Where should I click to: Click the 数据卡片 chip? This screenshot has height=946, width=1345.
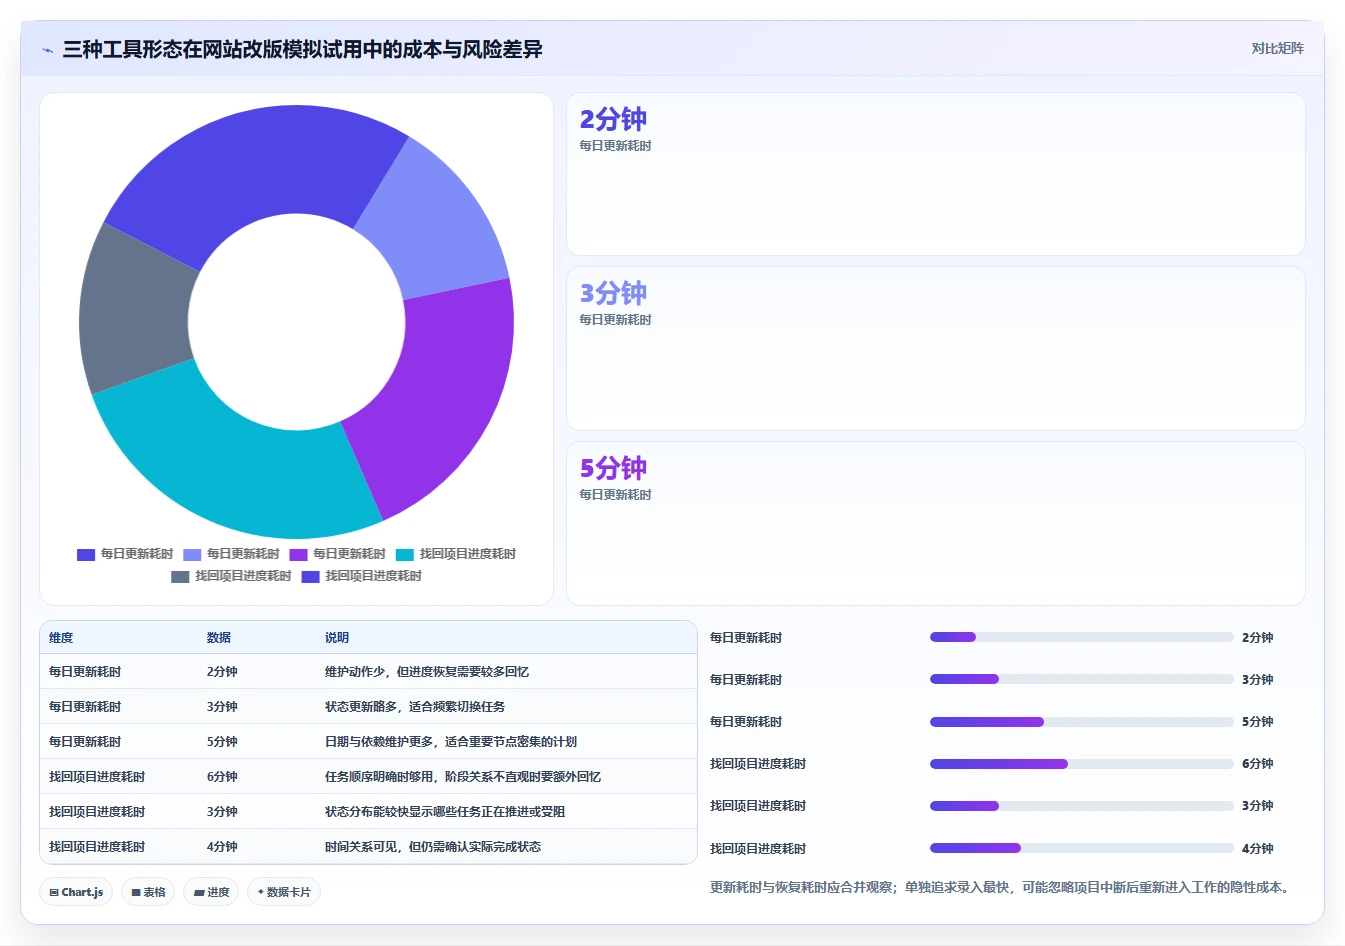pos(284,892)
